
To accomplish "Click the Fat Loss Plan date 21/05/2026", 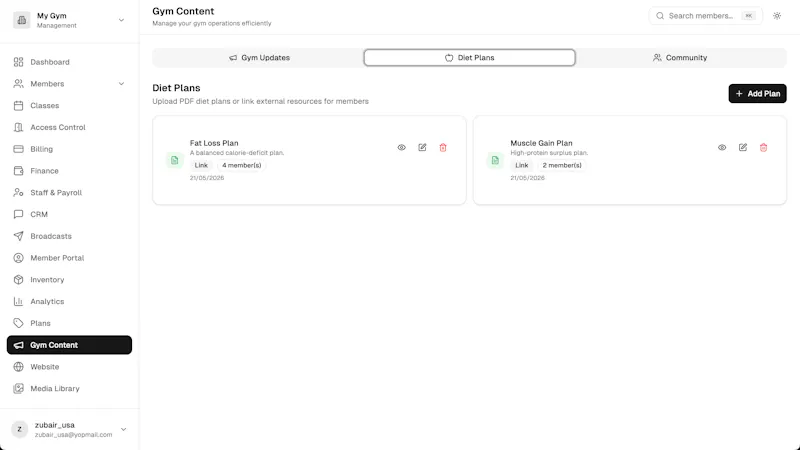I will tap(207, 178).
